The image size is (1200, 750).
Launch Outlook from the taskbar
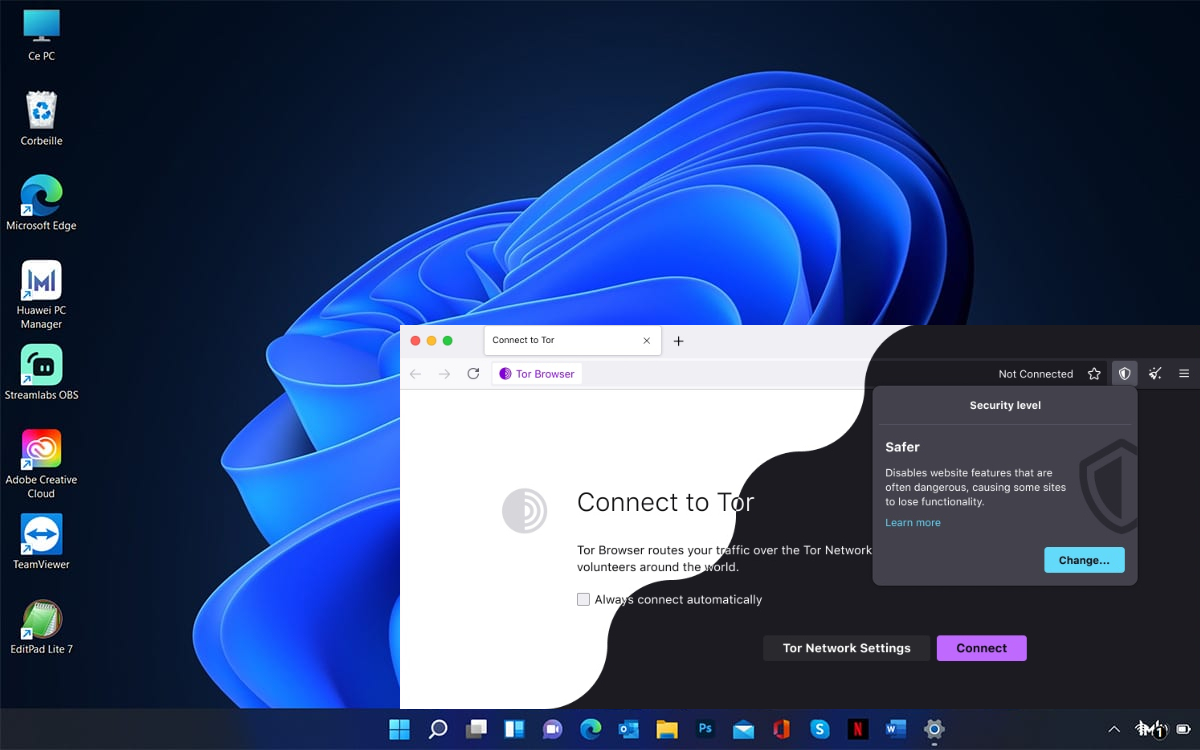pos(629,729)
